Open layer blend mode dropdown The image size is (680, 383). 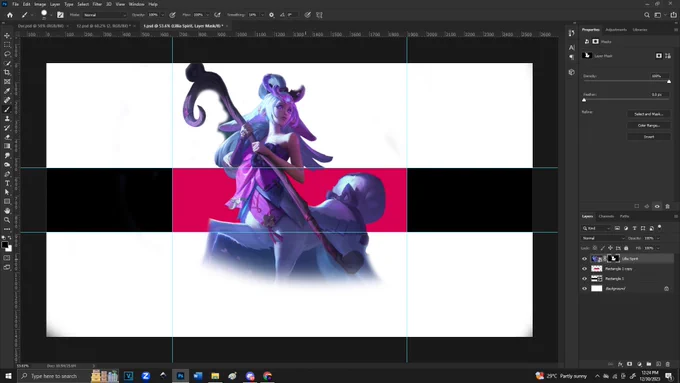[603, 238]
